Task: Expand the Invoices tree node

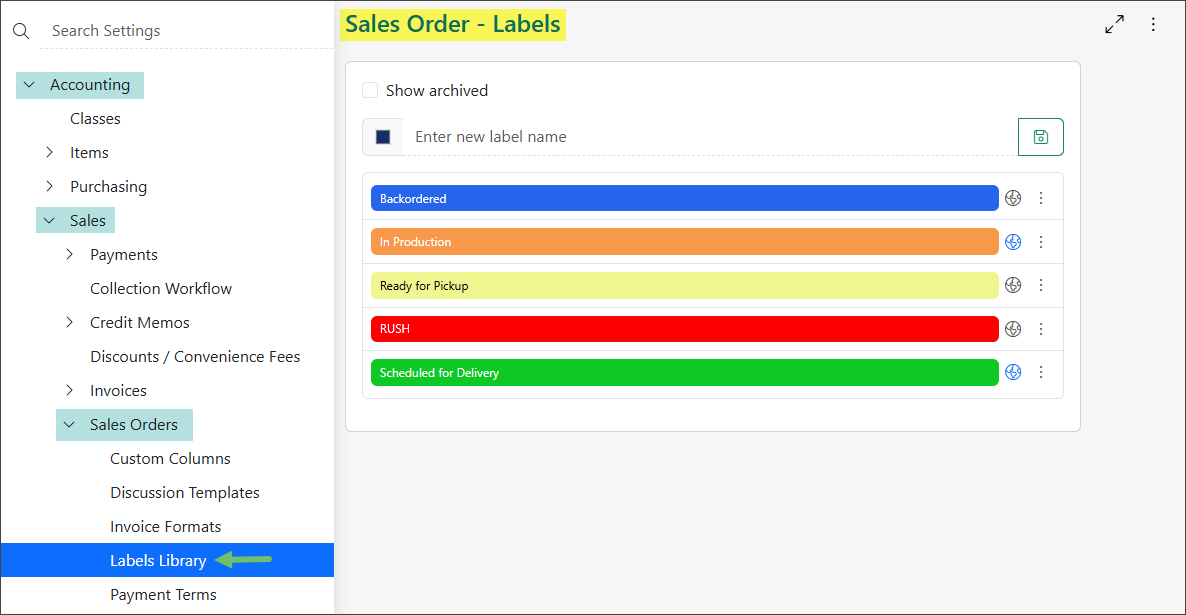Action: pos(70,391)
